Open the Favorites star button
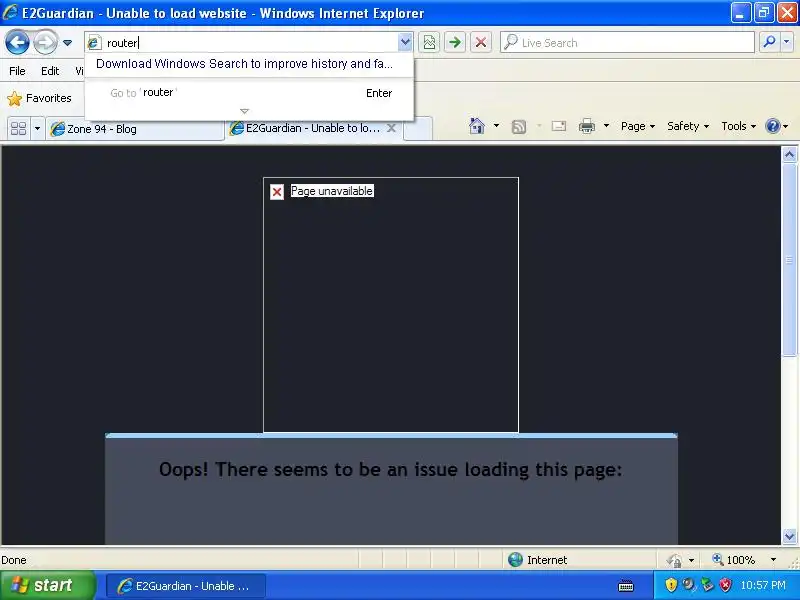The width and height of the screenshot is (800, 600). (39, 98)
